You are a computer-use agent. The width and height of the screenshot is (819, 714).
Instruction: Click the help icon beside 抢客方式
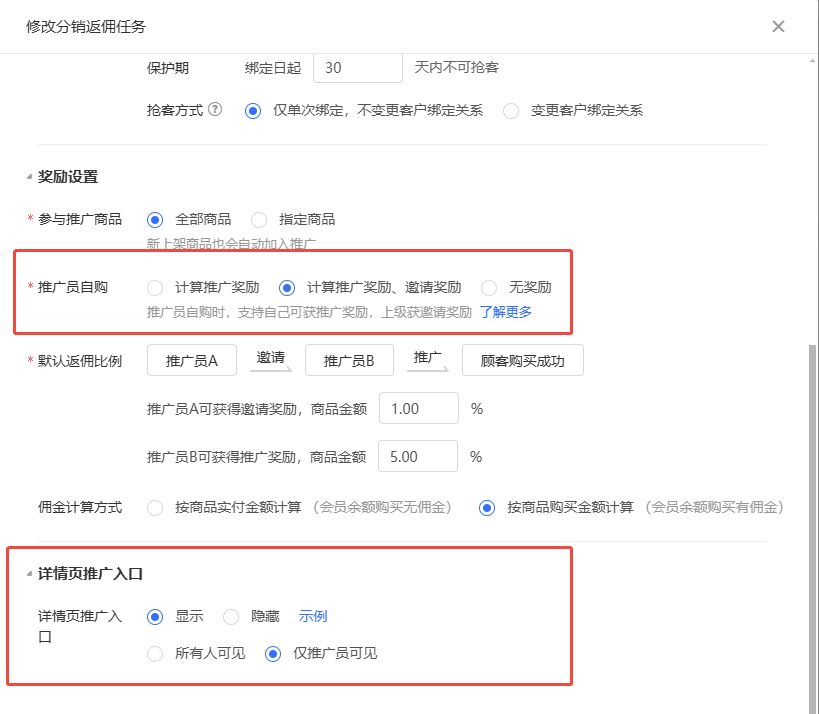pyautogui.click(x=215, y=111)
